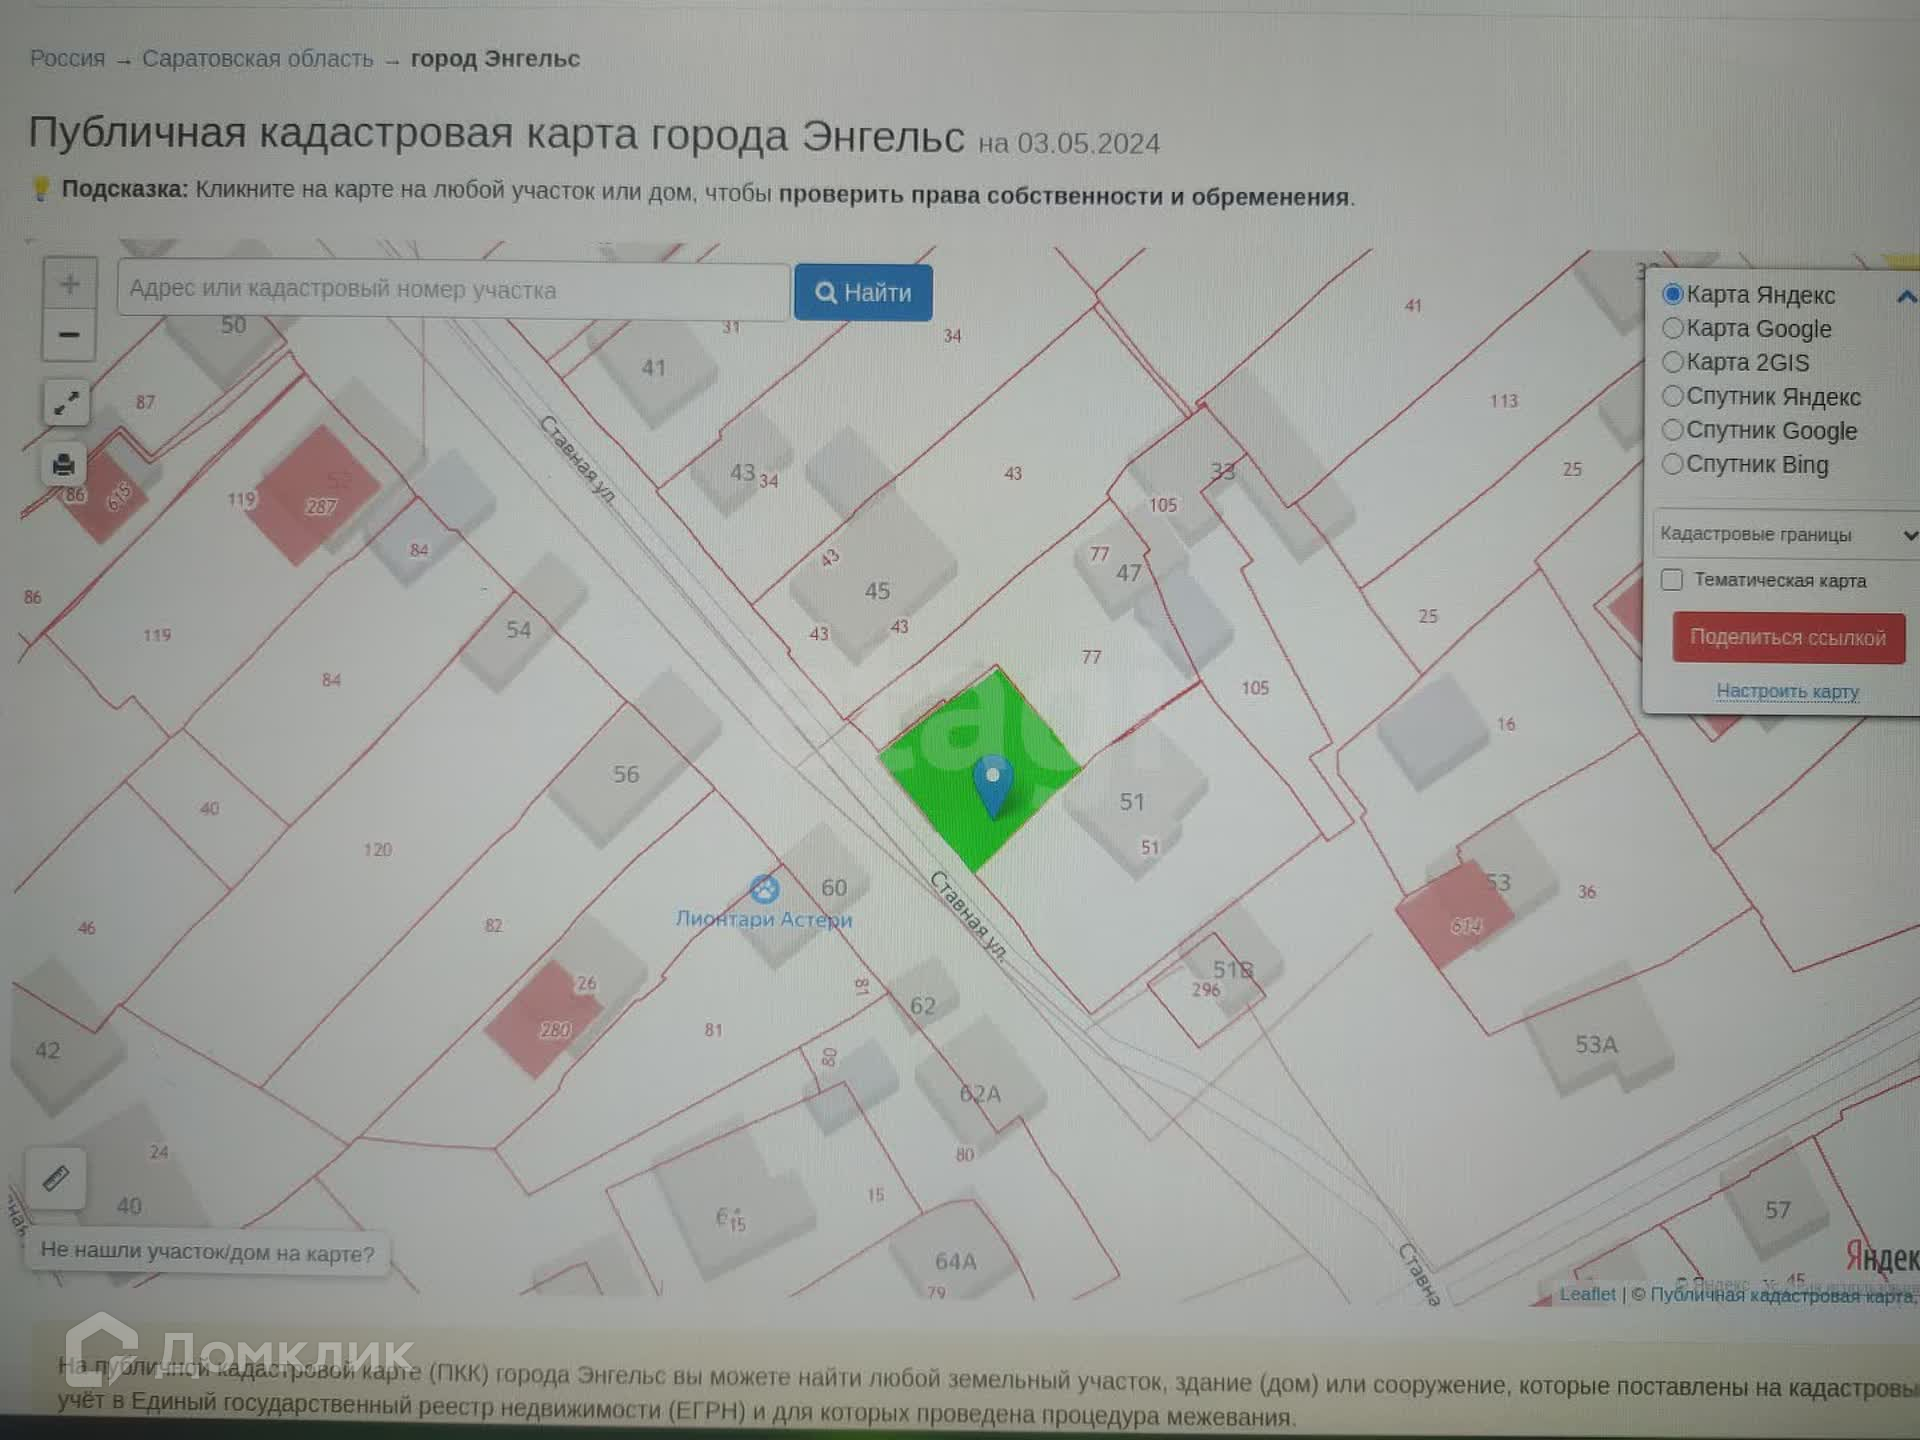This screenshot has height=1440, width=1920.
Task: Click the red parcel labeled 287
Action: pyautogui.click(x=318, y=494)
